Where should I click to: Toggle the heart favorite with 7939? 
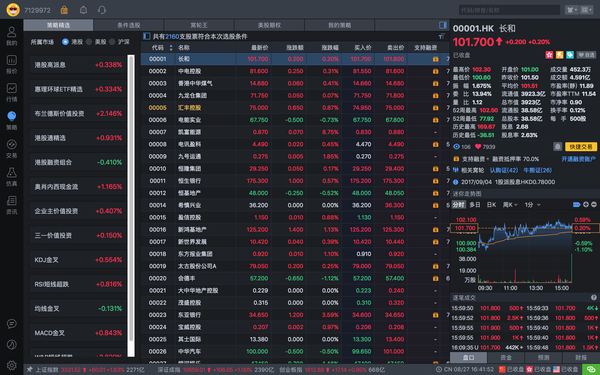[x=478, y=147]
